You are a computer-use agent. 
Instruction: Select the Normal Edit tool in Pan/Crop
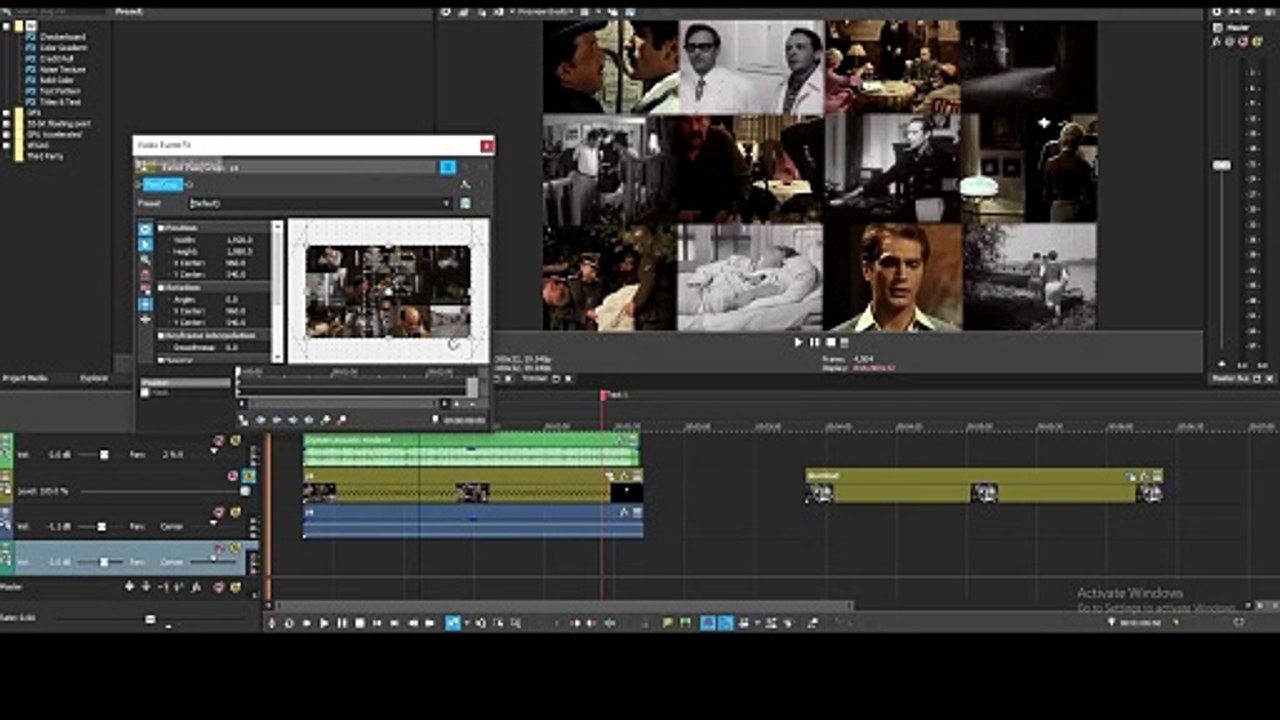(145, 245)
